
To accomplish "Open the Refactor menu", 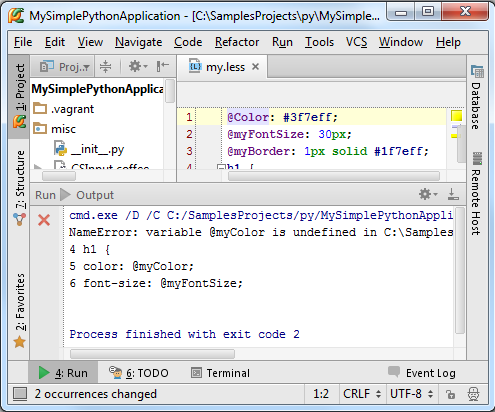I will (237, 42).
